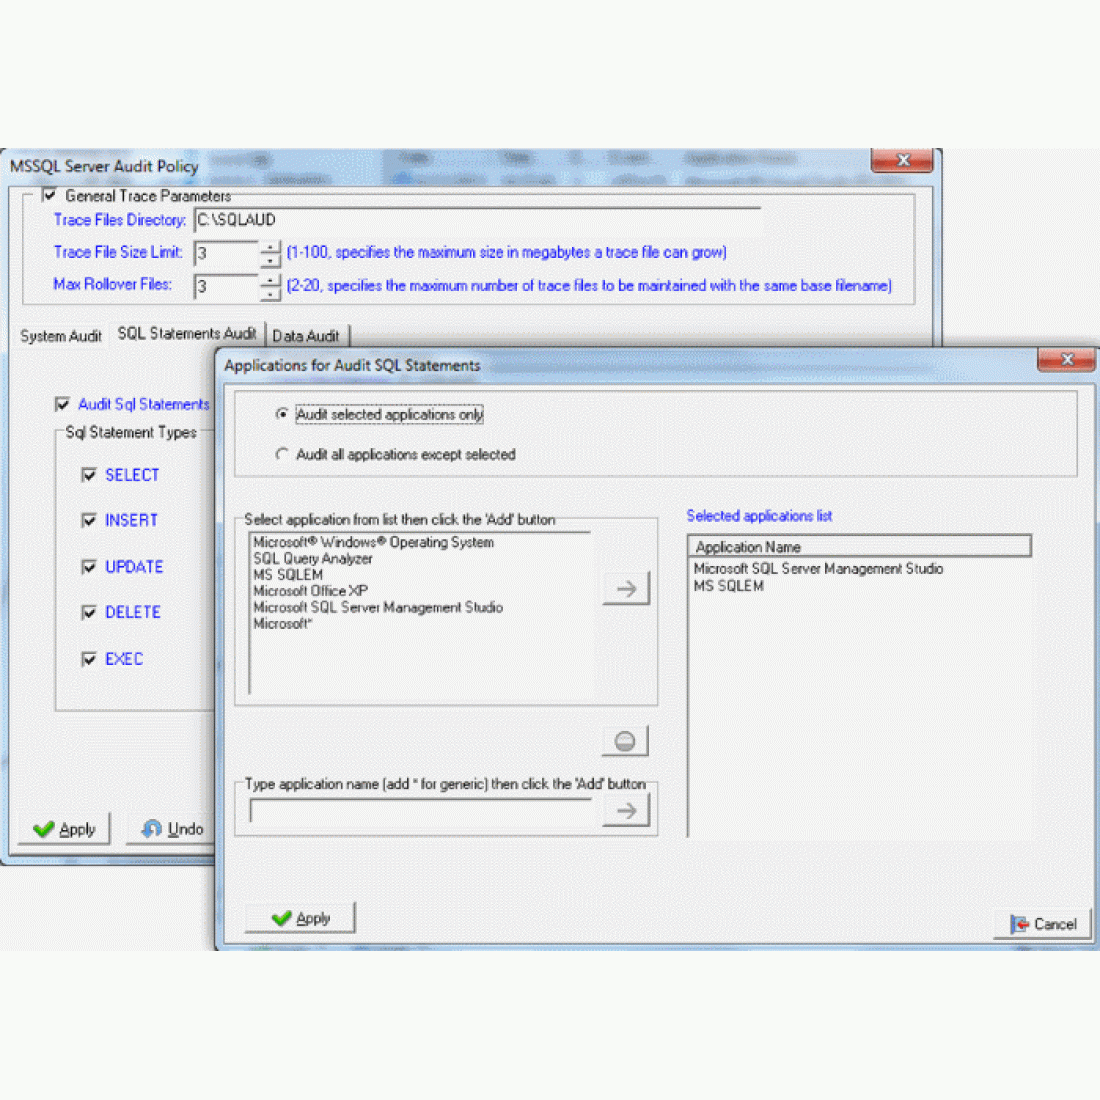Open the Data Audit tab
Screen dimensions: 1100x1100
(306, 336)
